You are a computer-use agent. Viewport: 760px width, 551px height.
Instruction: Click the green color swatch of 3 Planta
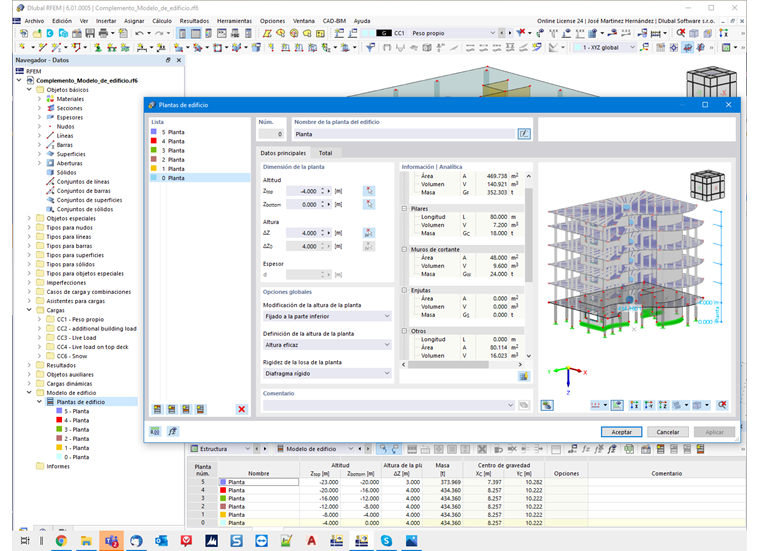pyautogui.click(x=154, y=150)
